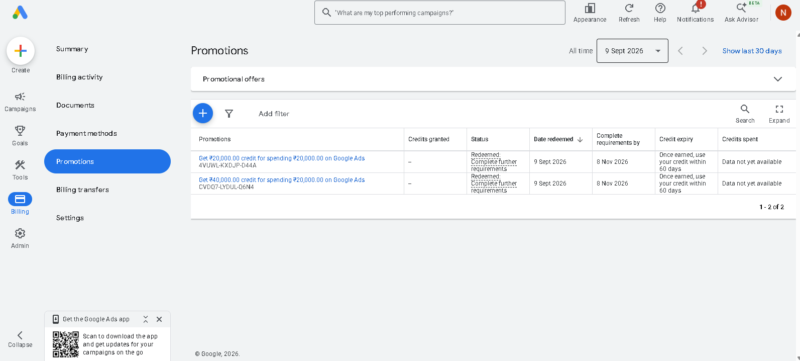800x361 pixels.
Task: Click Status for promo 4VUWL-KXDJP-D44A
Action: (493, 162)
